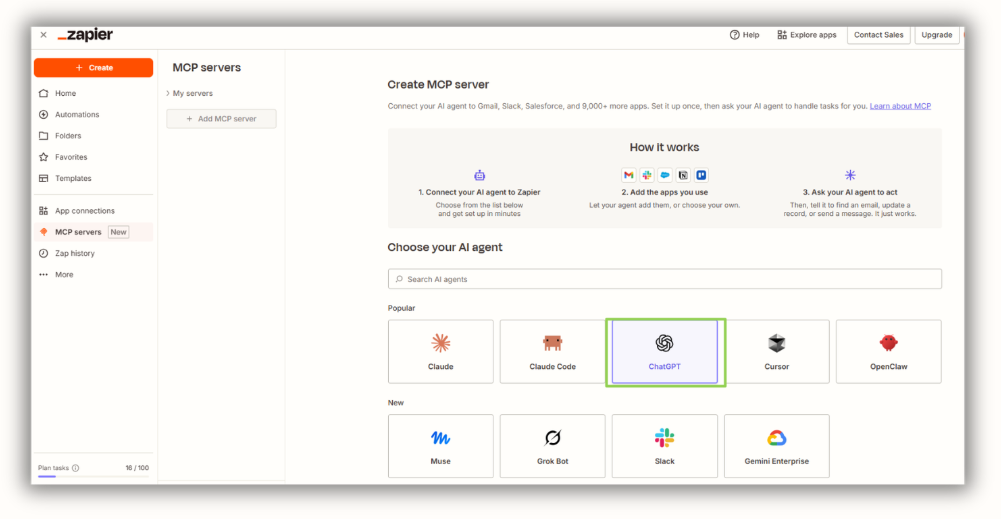This screenshot has height=519, width=1001.
Task: Click '2. Add the apps you use' text
Action: [665, 192]
